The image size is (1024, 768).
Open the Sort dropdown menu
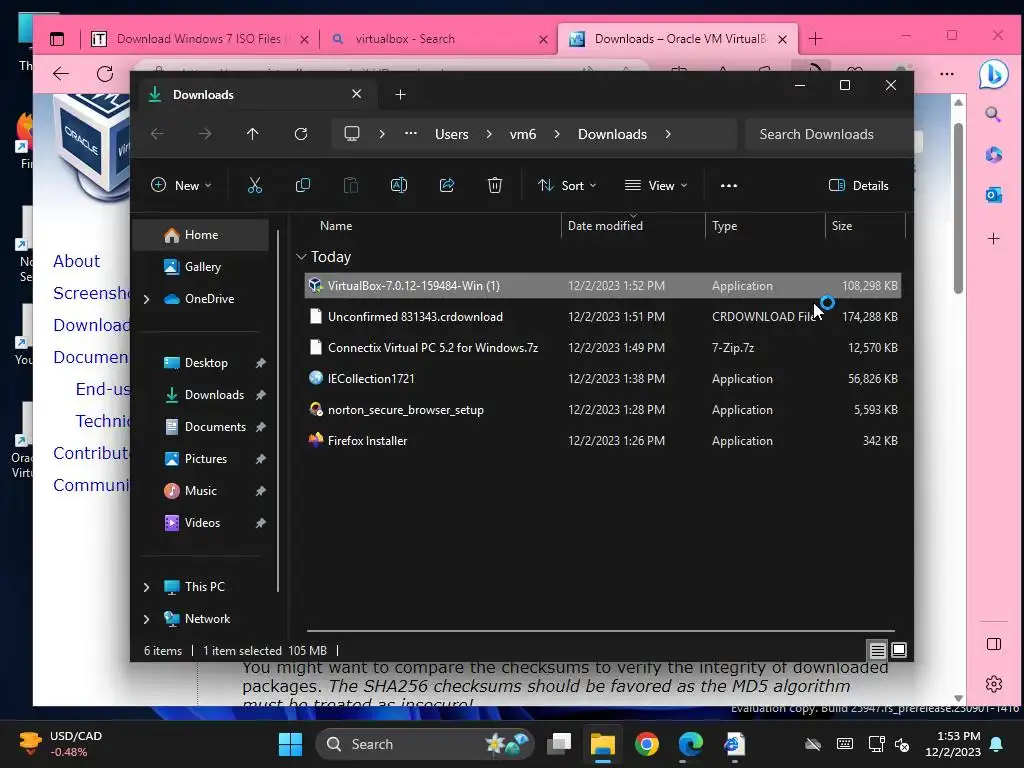point(567,185)
